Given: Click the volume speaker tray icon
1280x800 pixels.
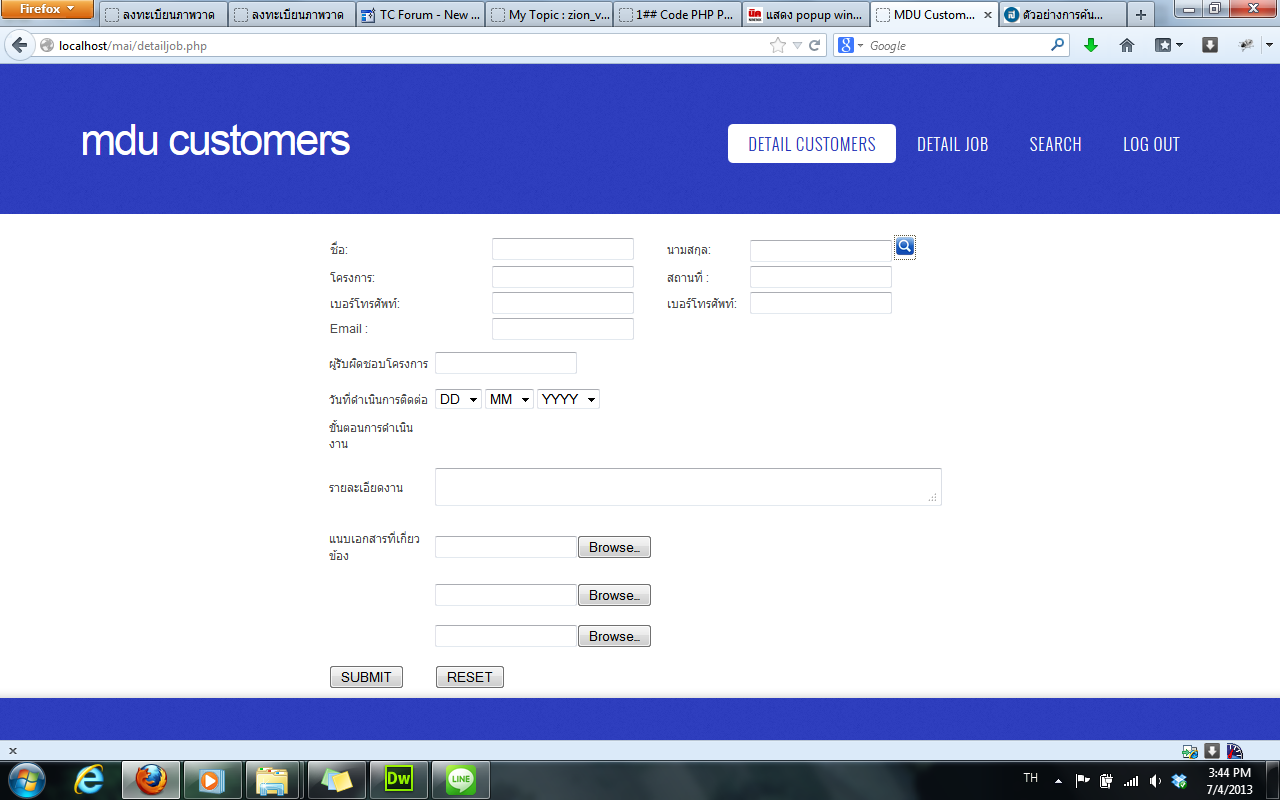Looking at the screenshot, I should 1156,781.
